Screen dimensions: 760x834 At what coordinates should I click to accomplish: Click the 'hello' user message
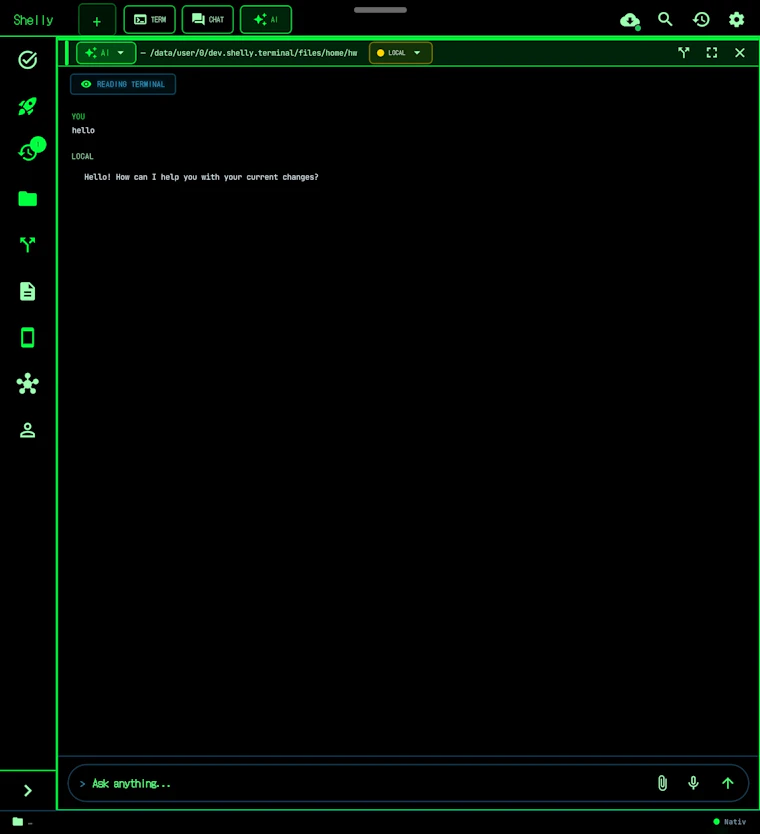click(x=83, y=130)
